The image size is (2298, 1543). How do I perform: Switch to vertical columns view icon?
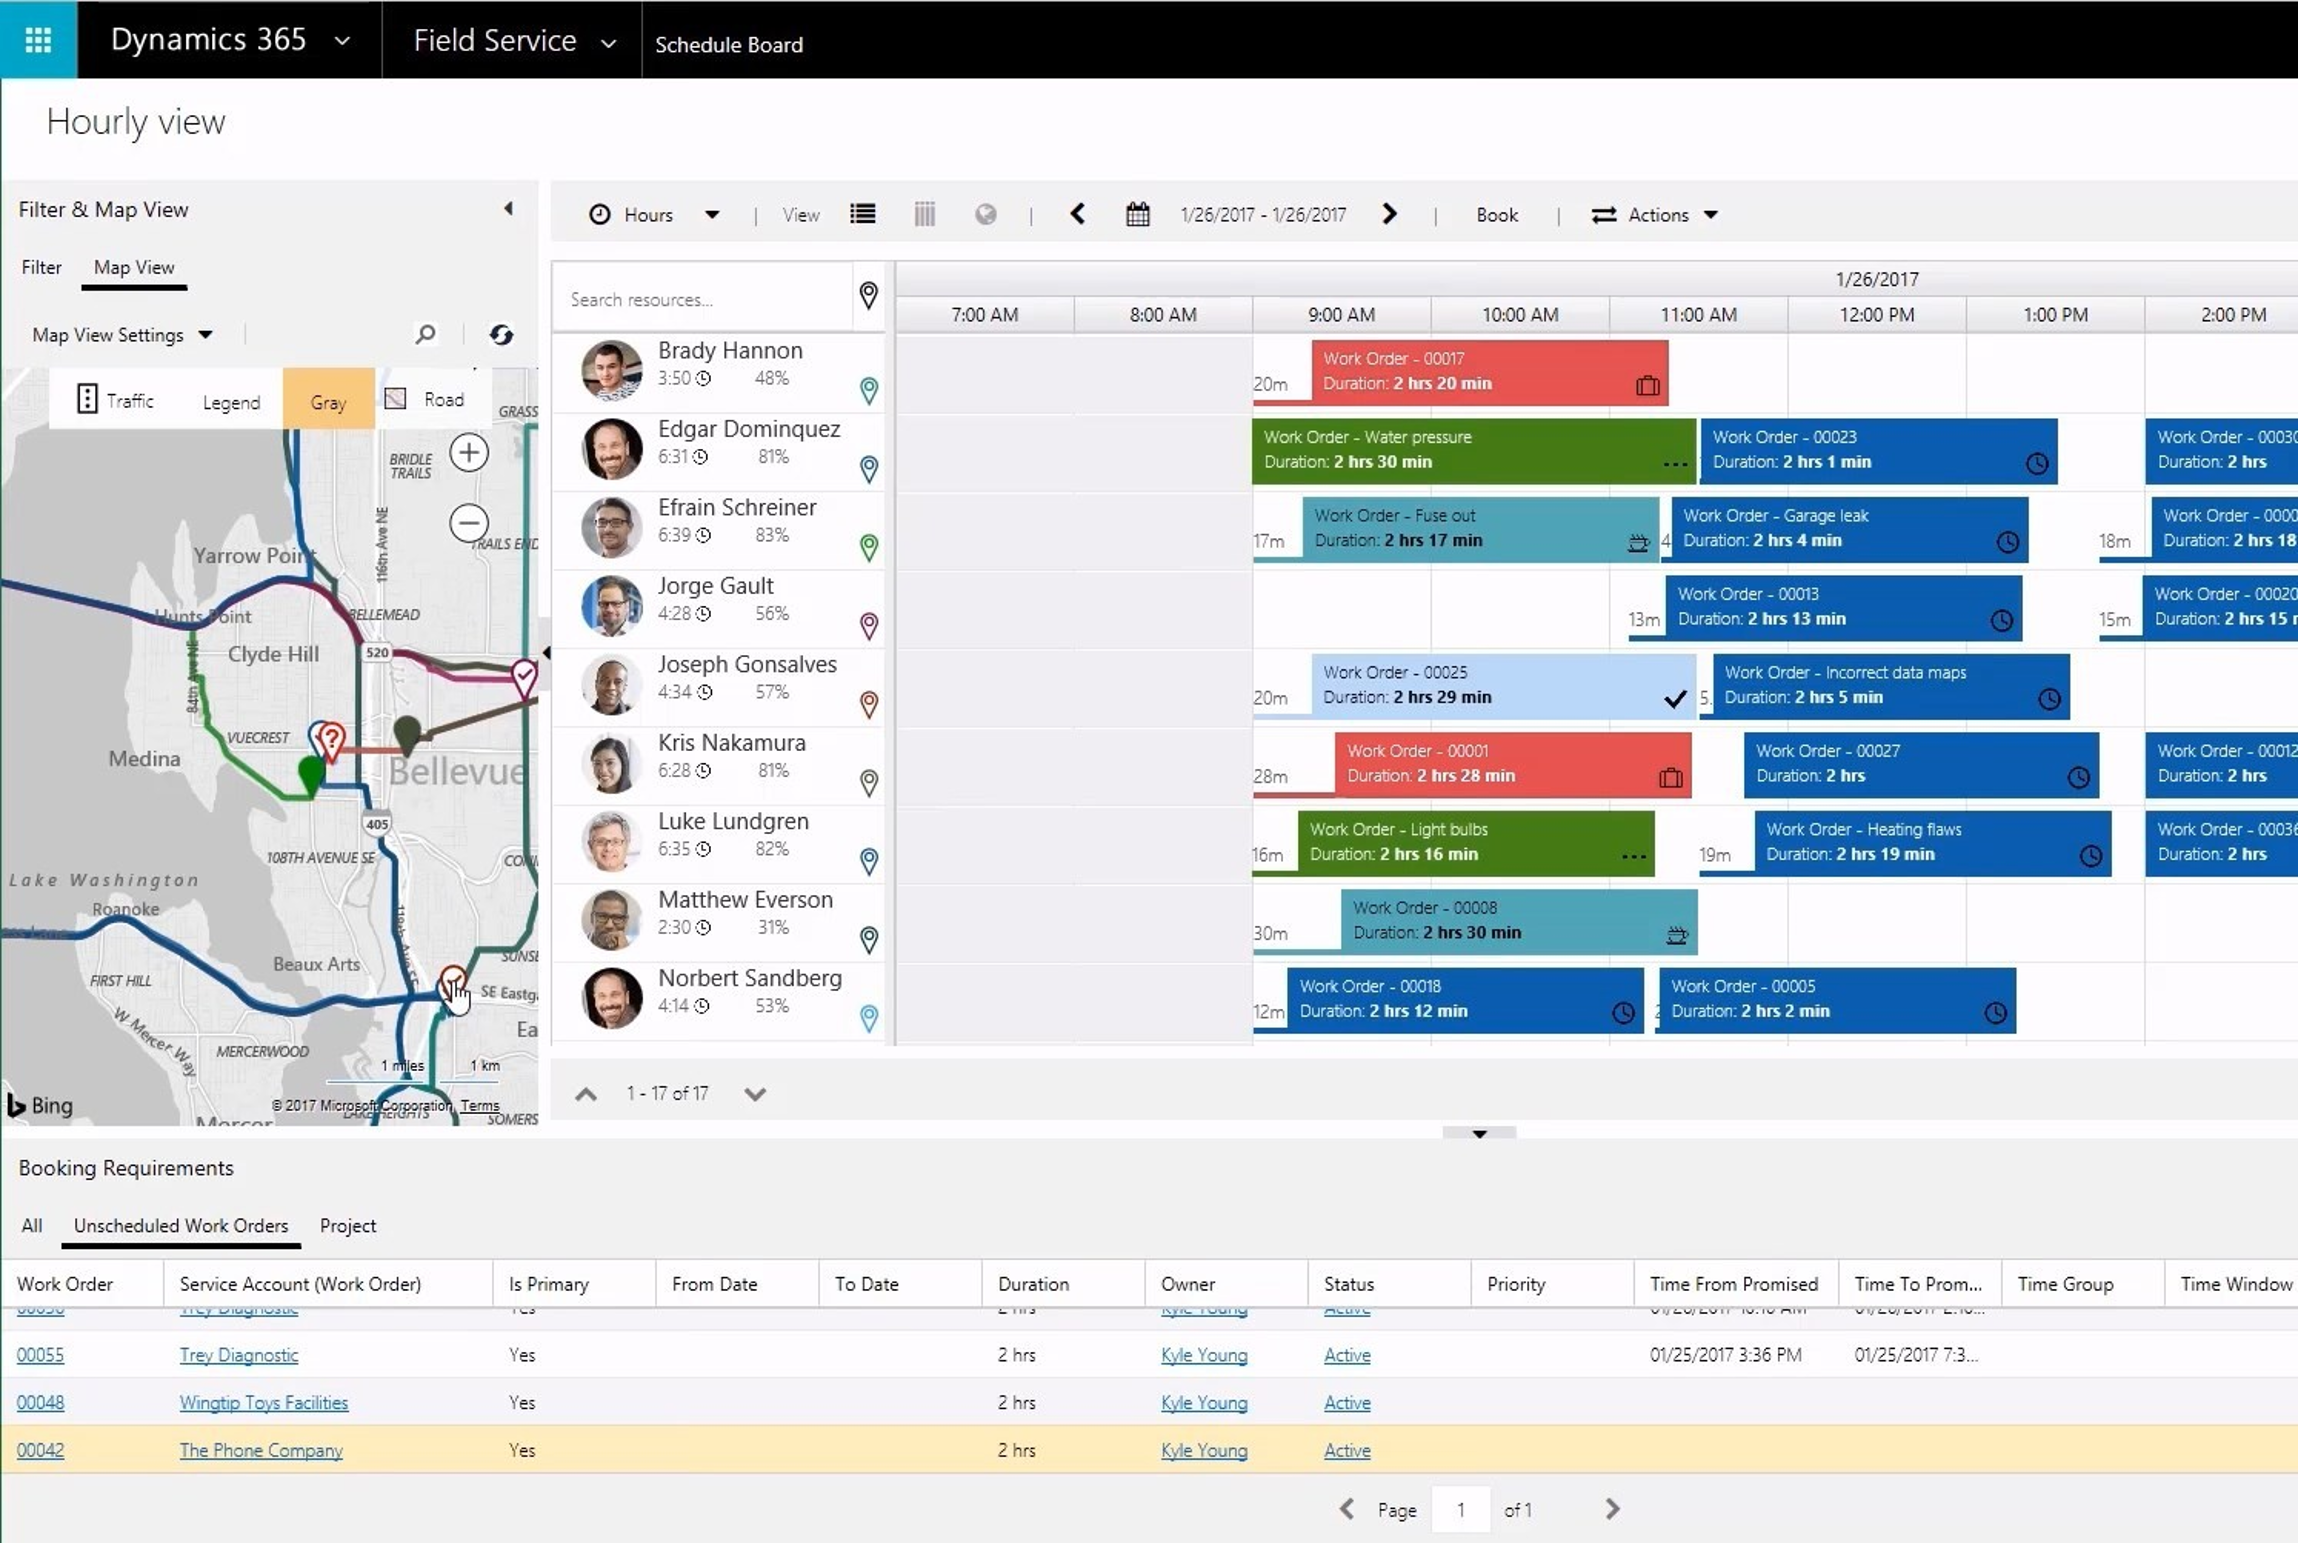pos(925,214)
